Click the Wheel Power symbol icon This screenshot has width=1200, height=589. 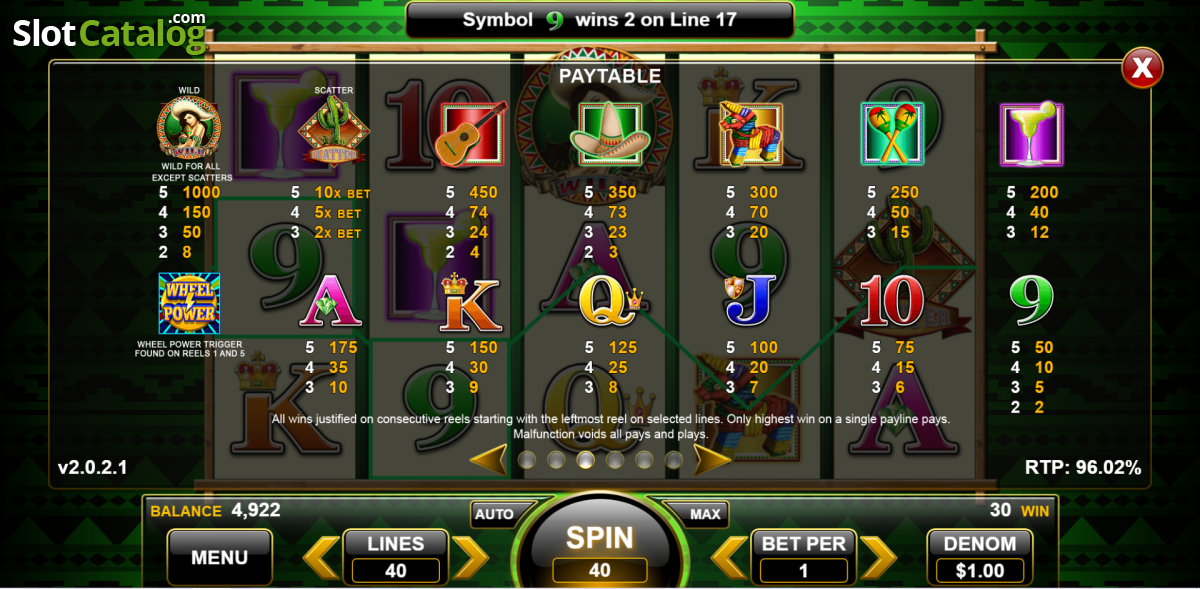[x=189, y=303]
